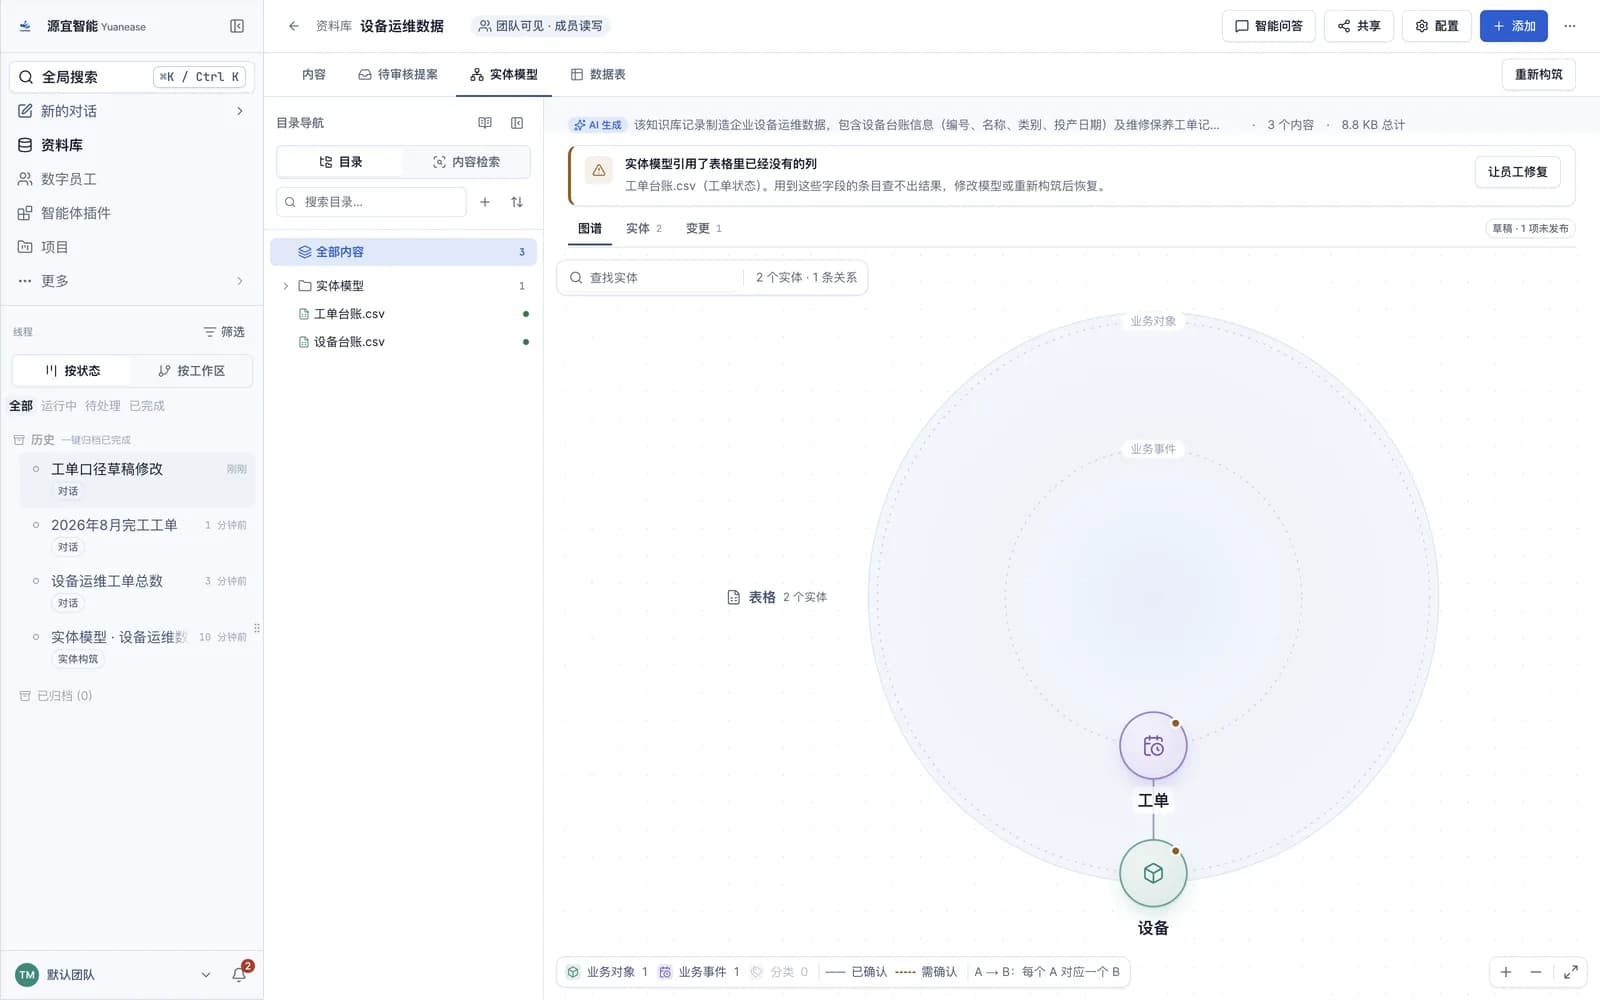Switch thread view to 按状态

72,371
